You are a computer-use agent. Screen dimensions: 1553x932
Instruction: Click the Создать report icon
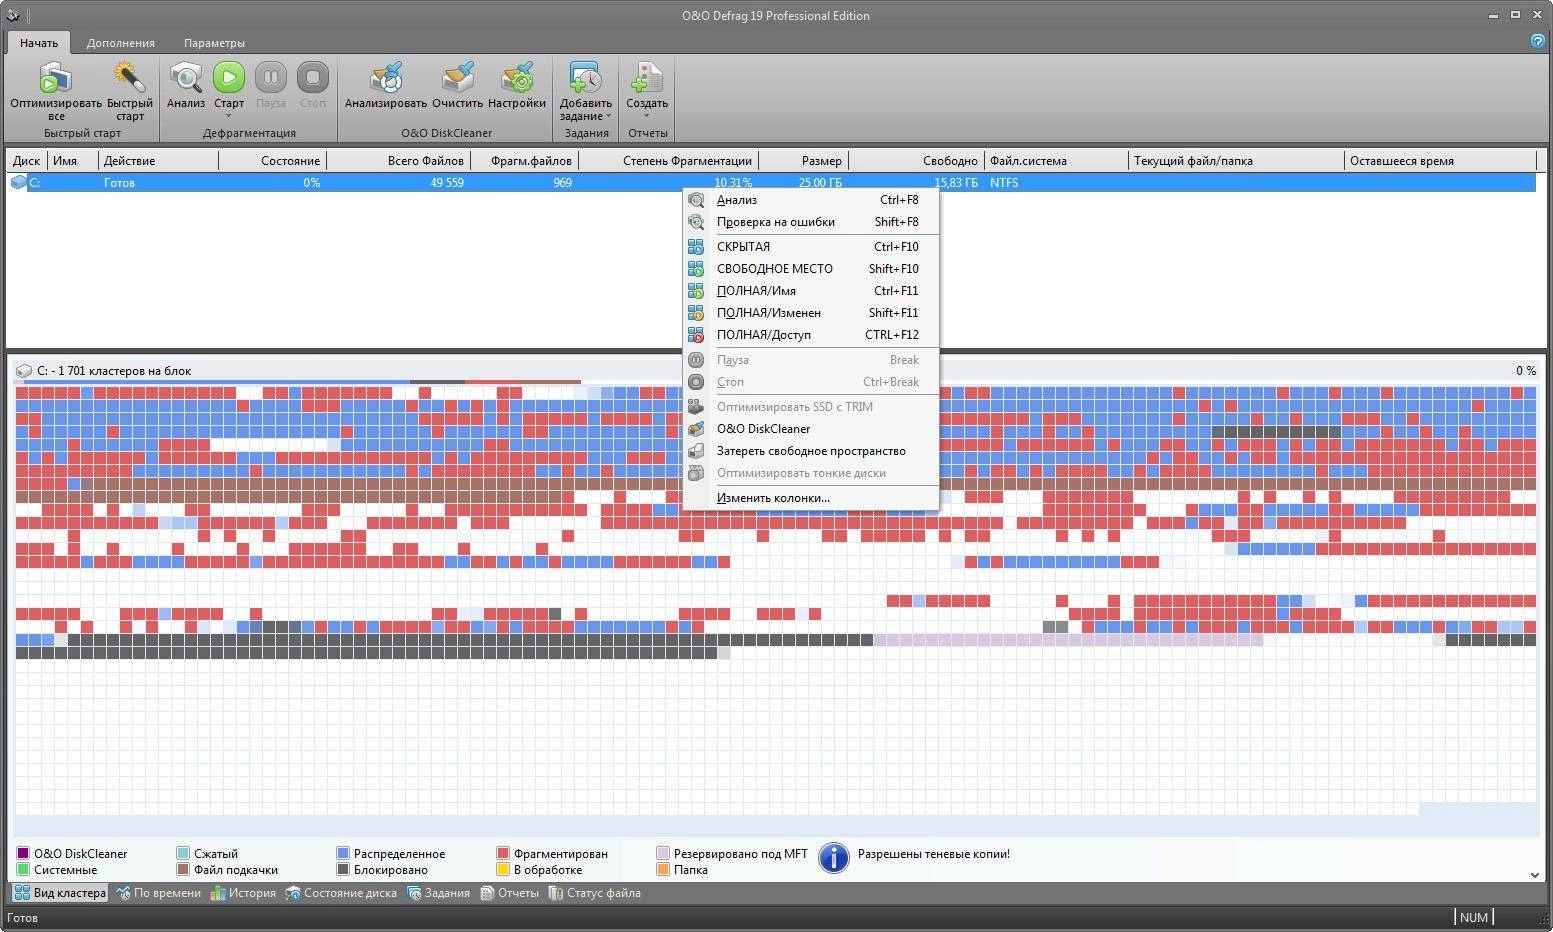tap(647, 78)
